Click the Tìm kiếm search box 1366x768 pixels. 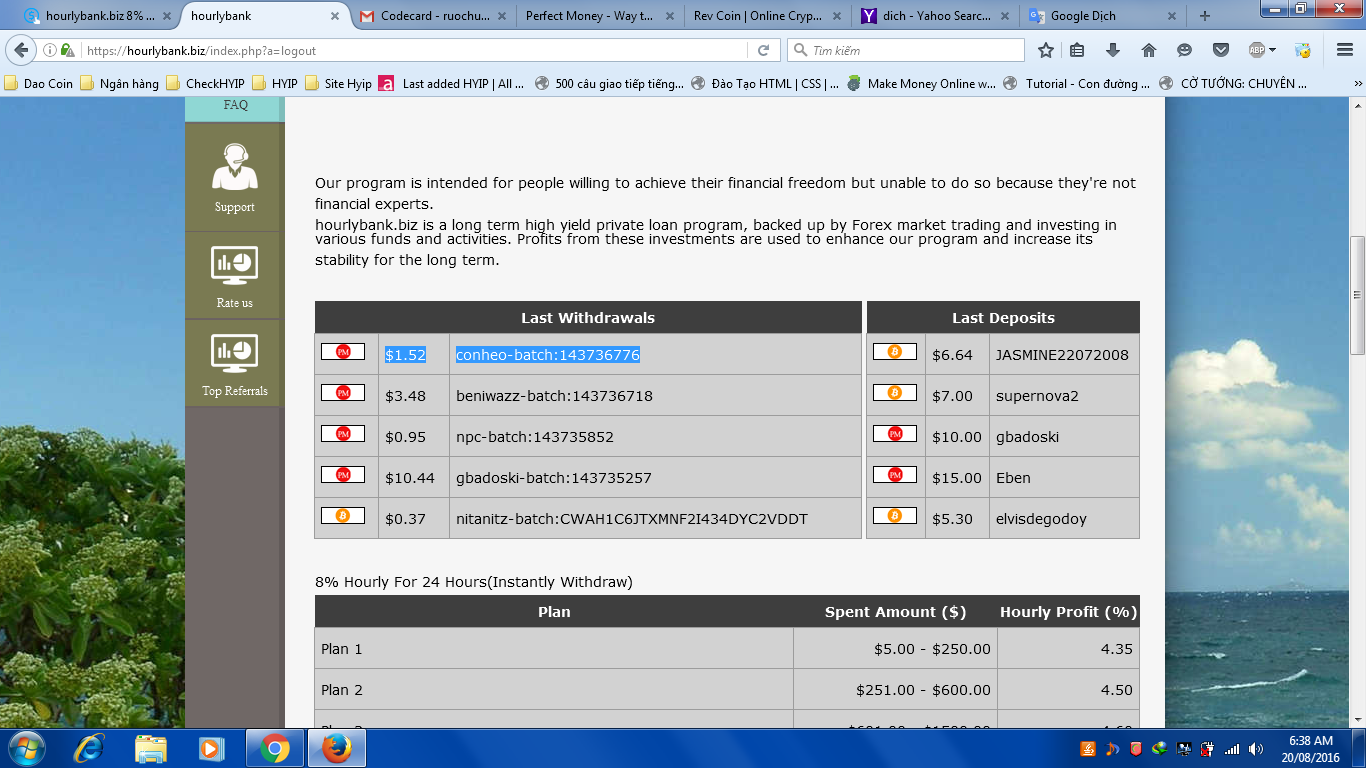click(906, 50)
